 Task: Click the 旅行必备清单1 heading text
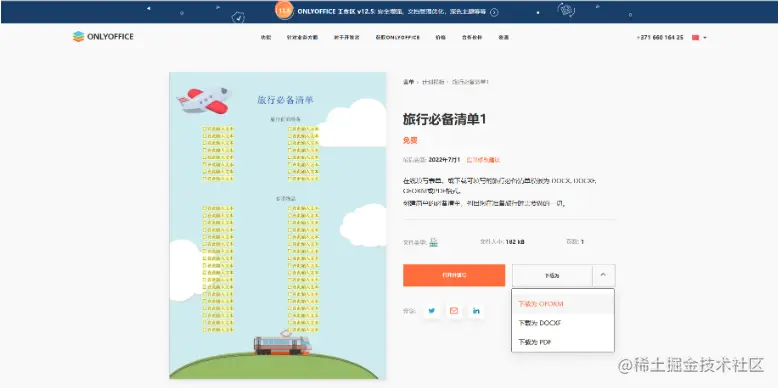pyautogui.click(x=444, y=120)
